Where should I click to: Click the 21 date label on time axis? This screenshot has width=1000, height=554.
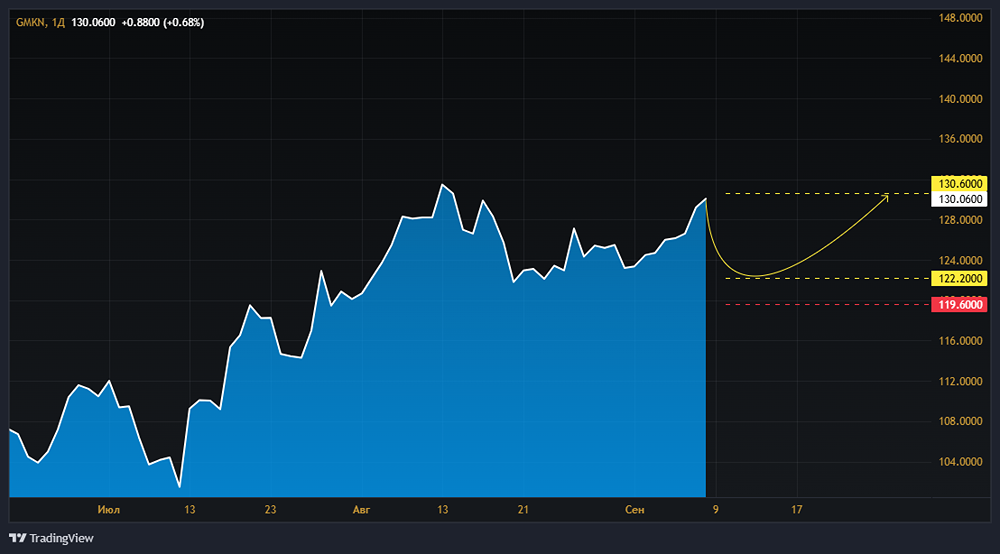tap(523, 510)
